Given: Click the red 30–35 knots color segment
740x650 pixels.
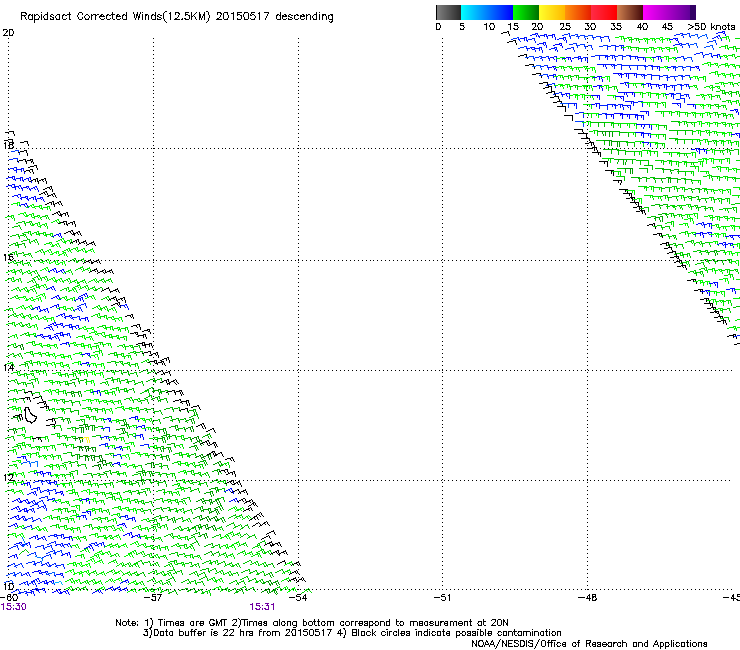Looking at the screenshot, I should [604, 12].
